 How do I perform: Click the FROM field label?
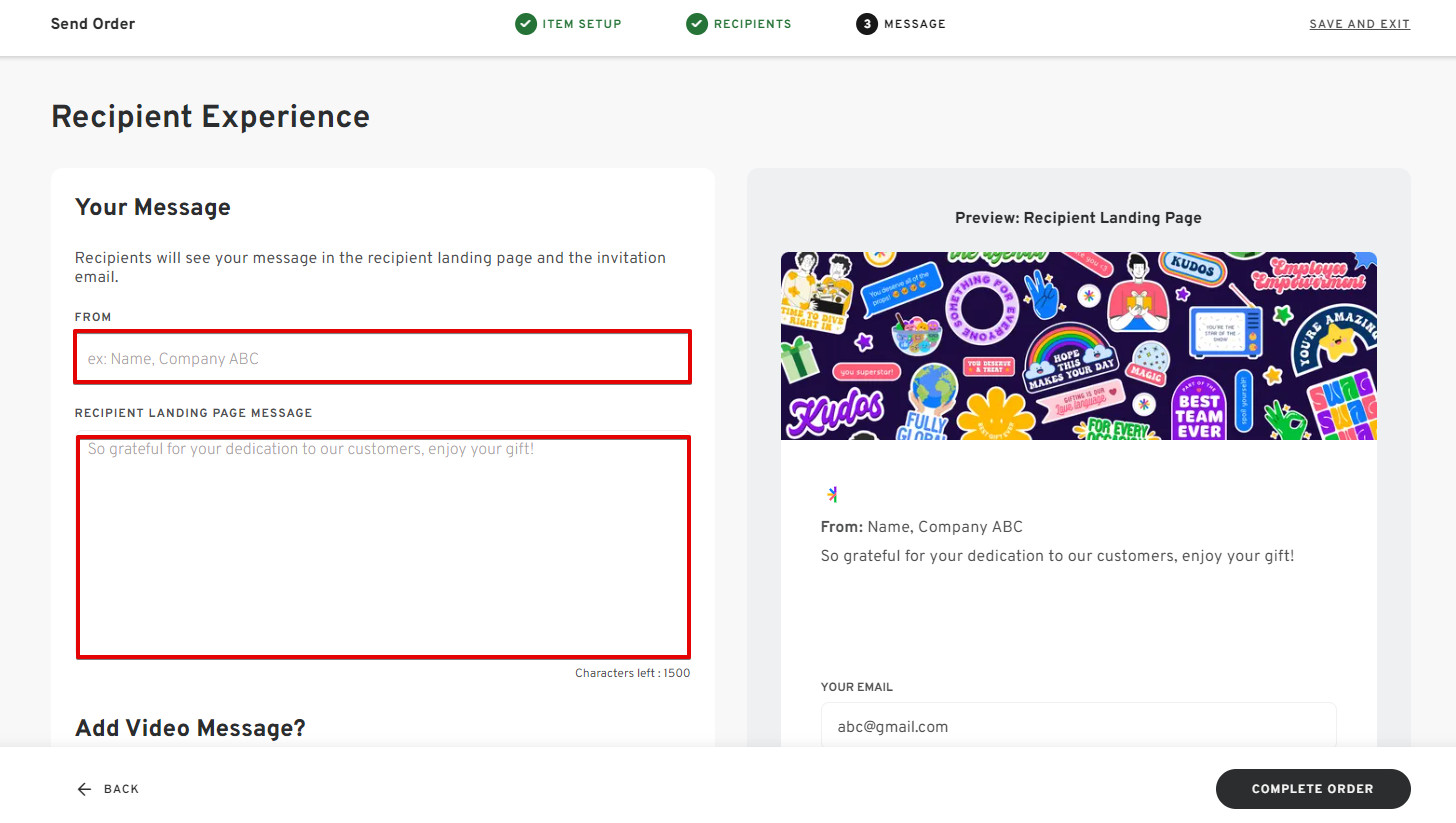93,317
